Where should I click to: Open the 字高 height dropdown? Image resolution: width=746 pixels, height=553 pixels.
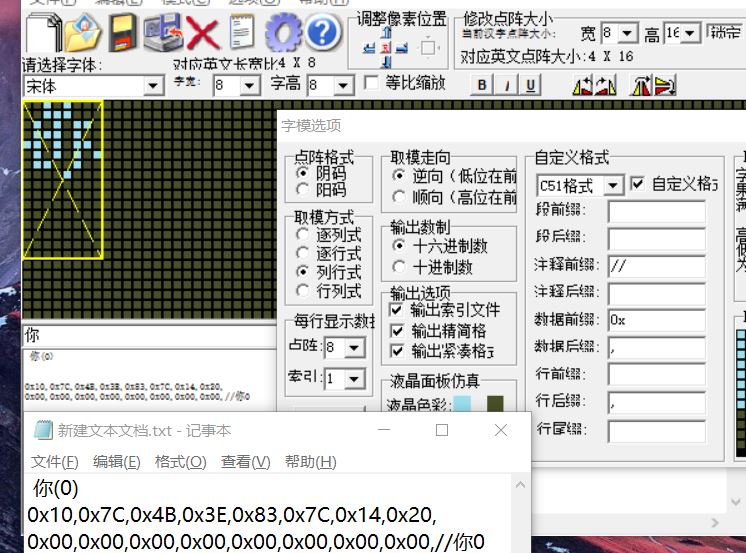343,86
